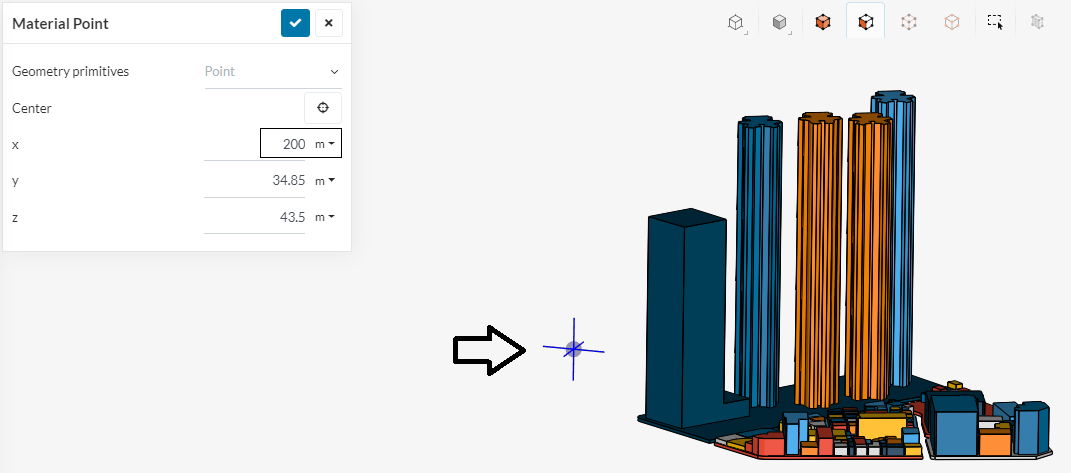
Task: Open unit dropdown for y coordinate
Action: (x=324, y=180)
